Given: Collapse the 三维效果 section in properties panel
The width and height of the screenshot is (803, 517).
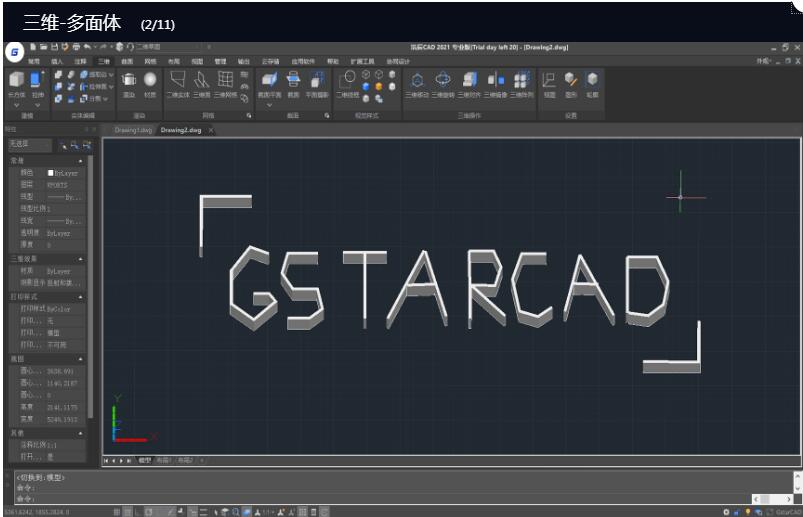Looking at the screenshot, I should [80, 259].
